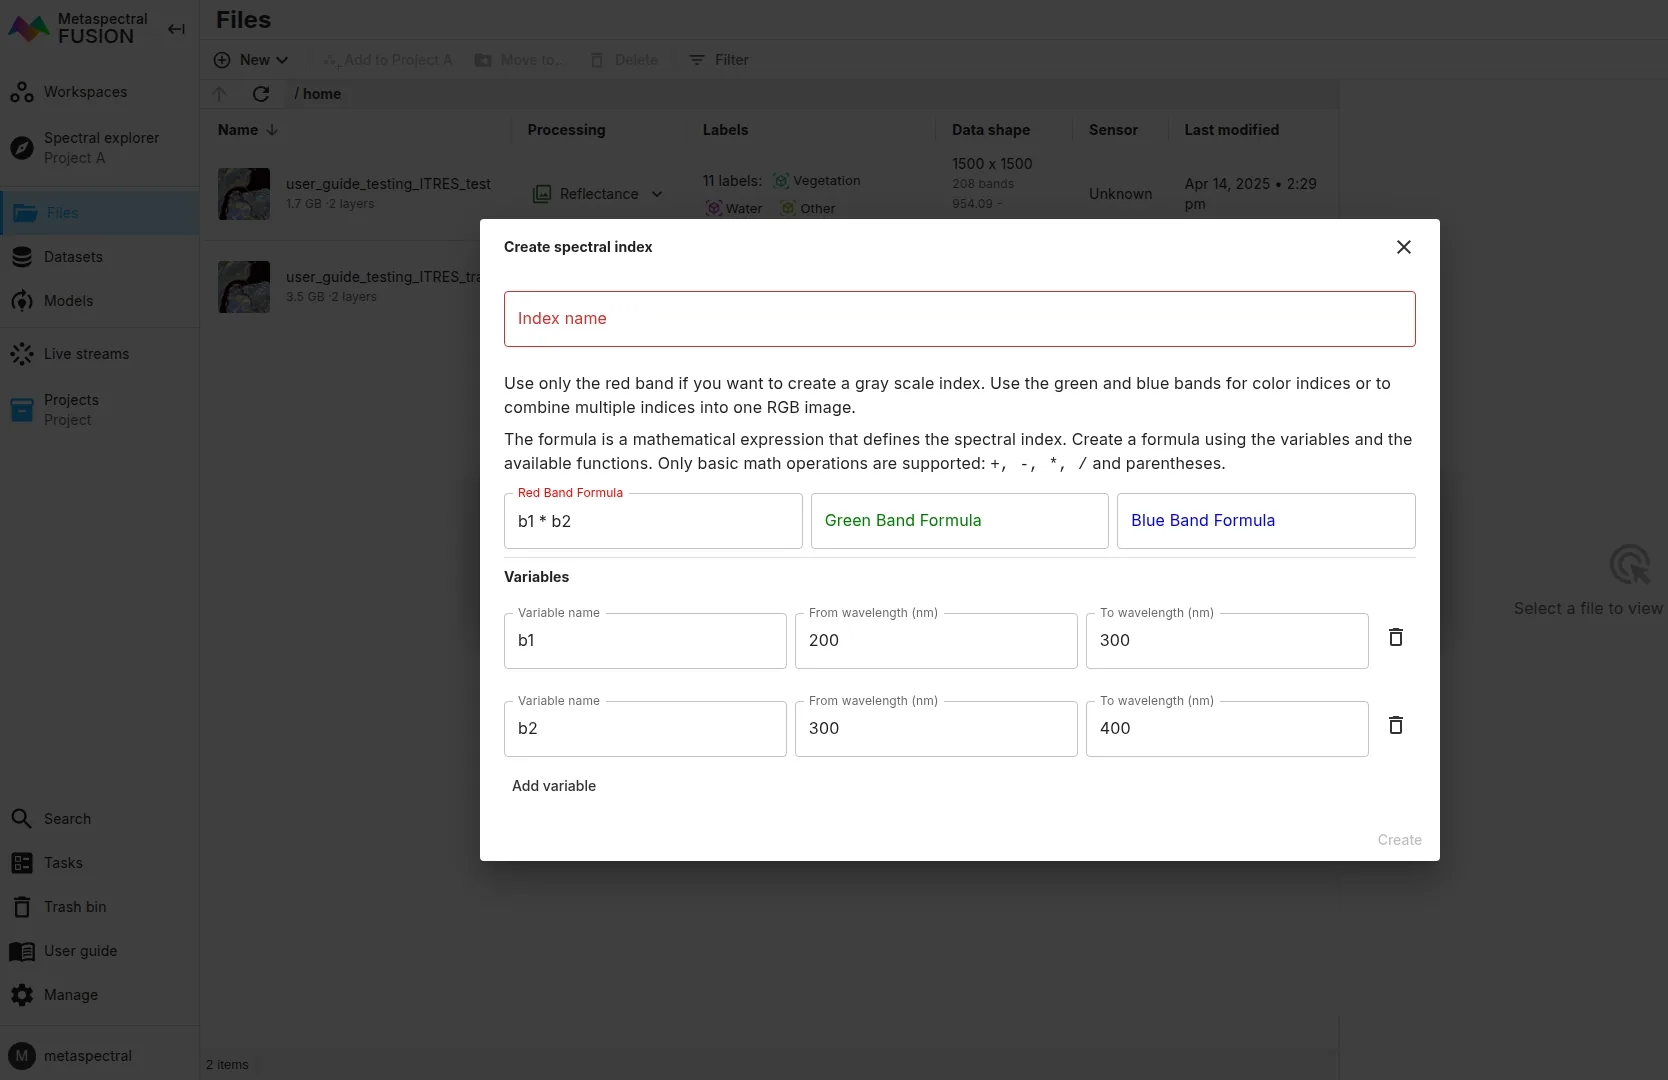Close the Create spectral index dialog

[1403, 247]
